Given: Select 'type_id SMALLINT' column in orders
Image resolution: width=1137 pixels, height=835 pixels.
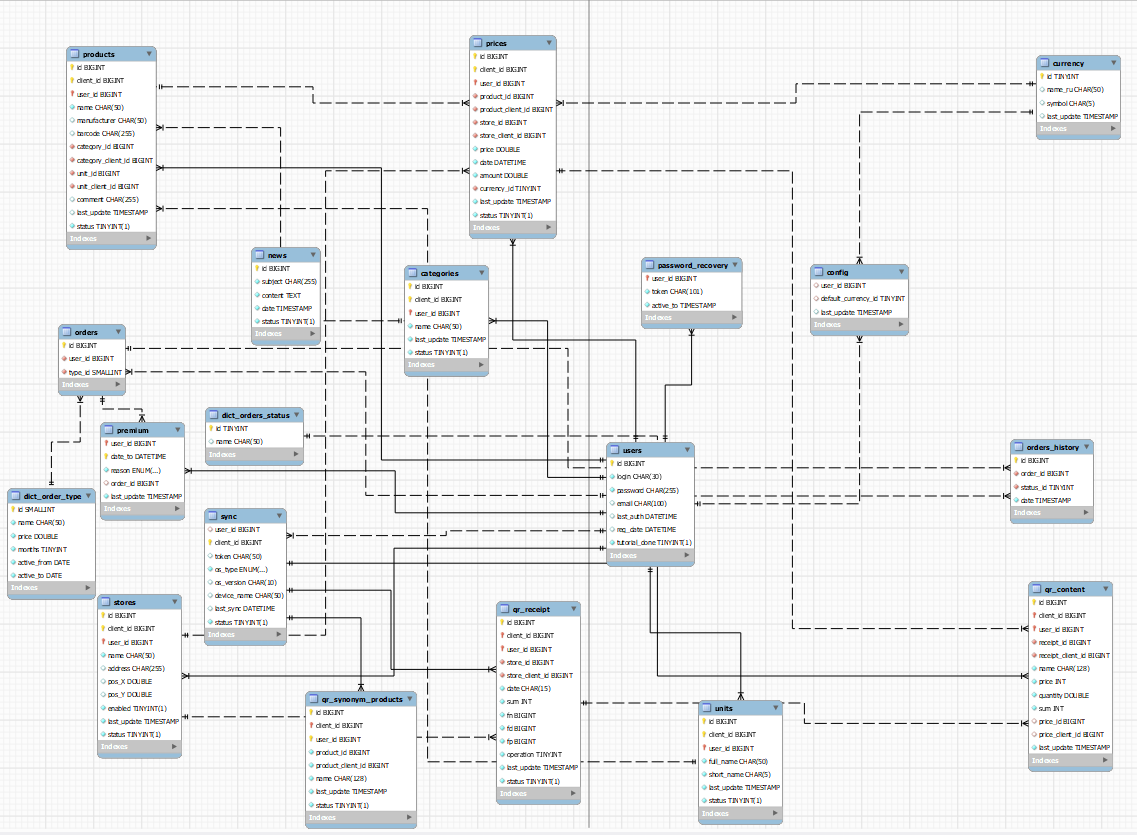Looking at the screenshot, I should (x=94, y=372).
